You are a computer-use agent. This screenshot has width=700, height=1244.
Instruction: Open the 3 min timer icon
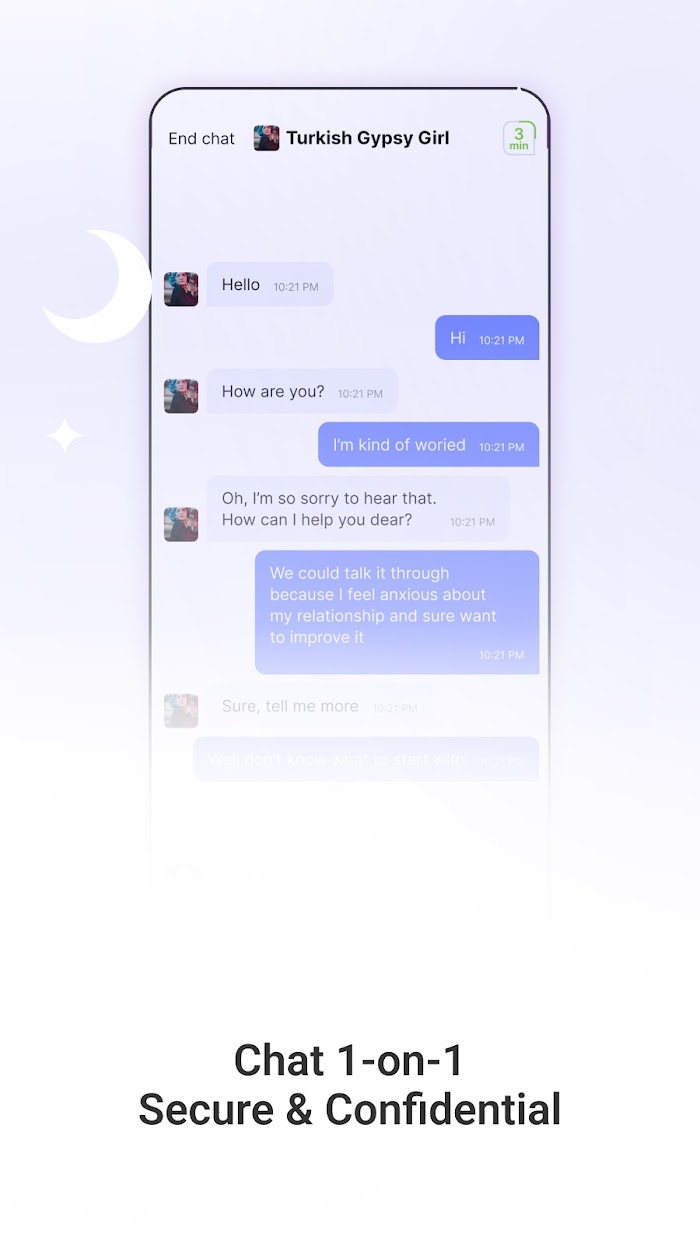[519, 138]
